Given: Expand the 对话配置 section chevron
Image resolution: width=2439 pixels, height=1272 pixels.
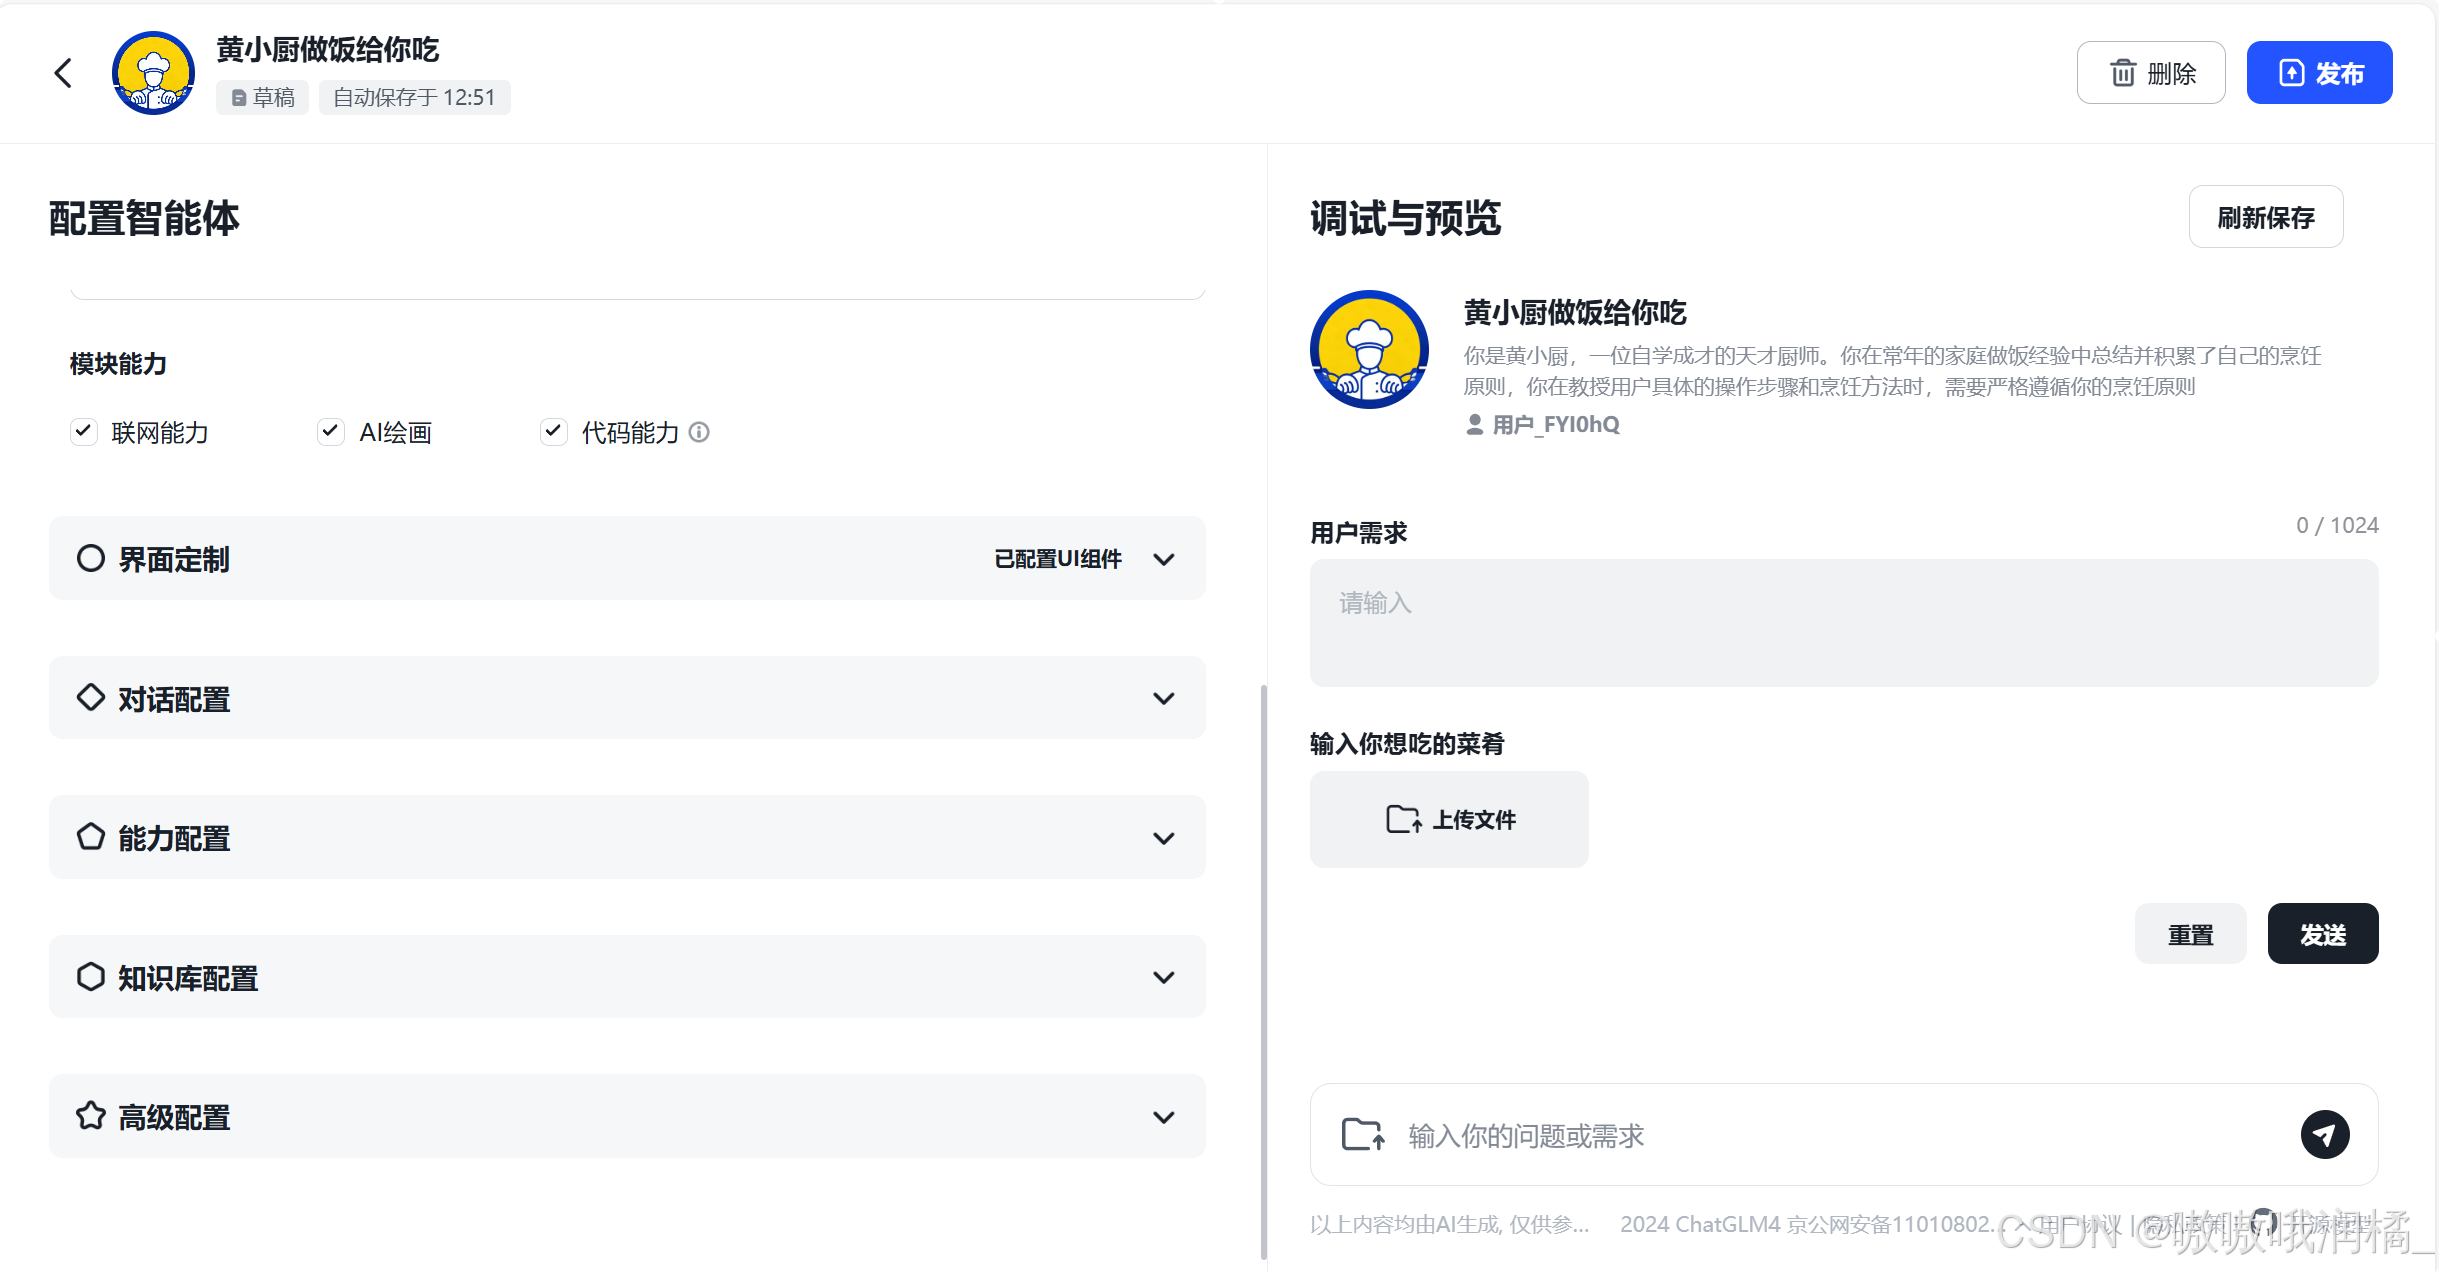Looking at the screenshot, I should coord(1163,698).
